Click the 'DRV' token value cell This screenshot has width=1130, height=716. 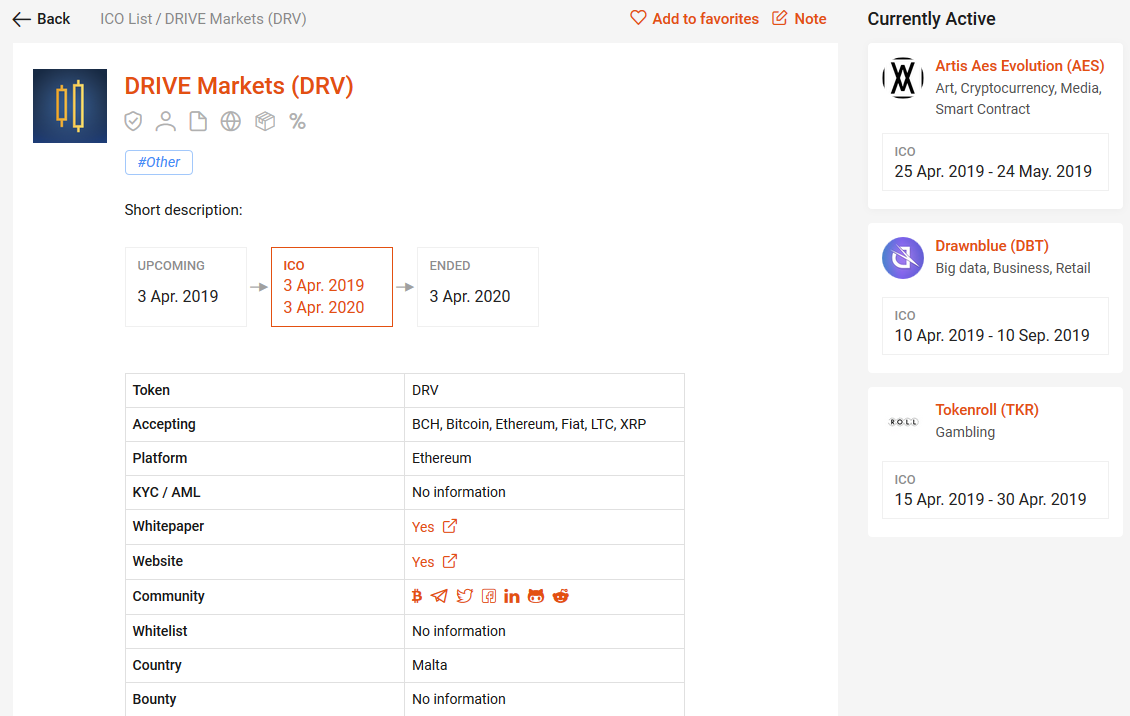pyautogui.click(x=544, y=390)
